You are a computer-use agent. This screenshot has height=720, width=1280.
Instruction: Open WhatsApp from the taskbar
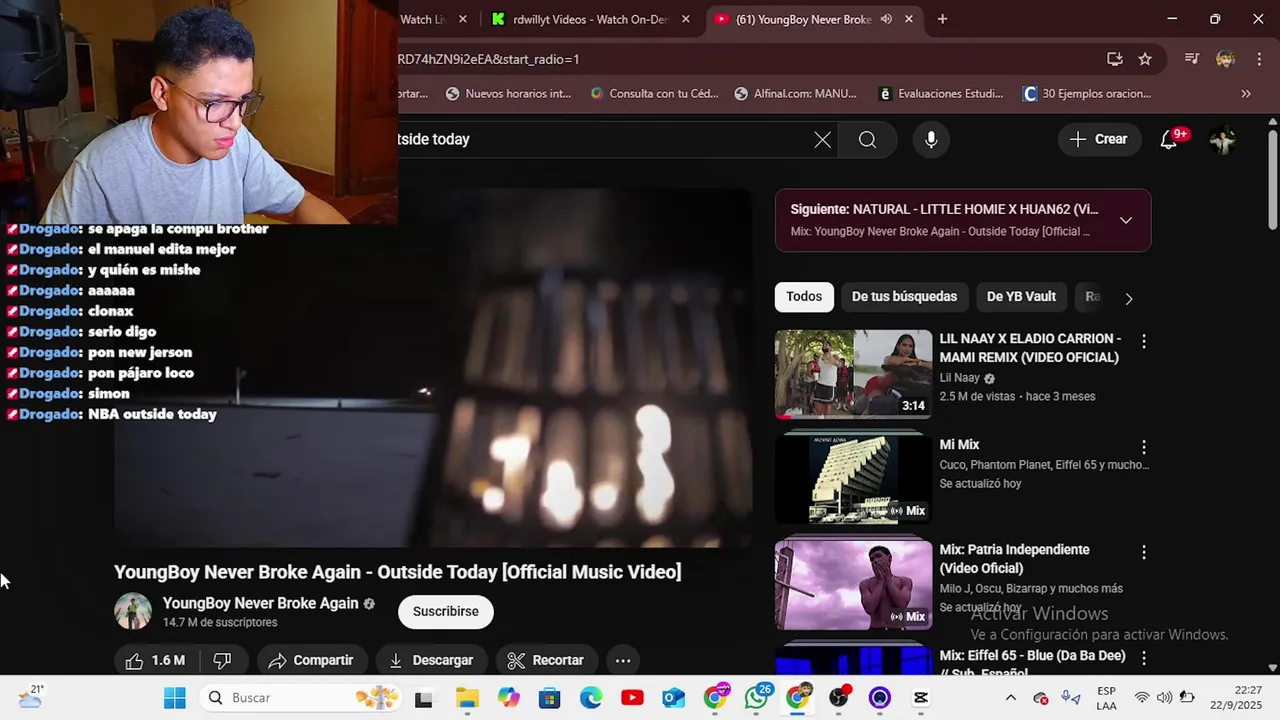pyautogui.click(x=757, y=698)
